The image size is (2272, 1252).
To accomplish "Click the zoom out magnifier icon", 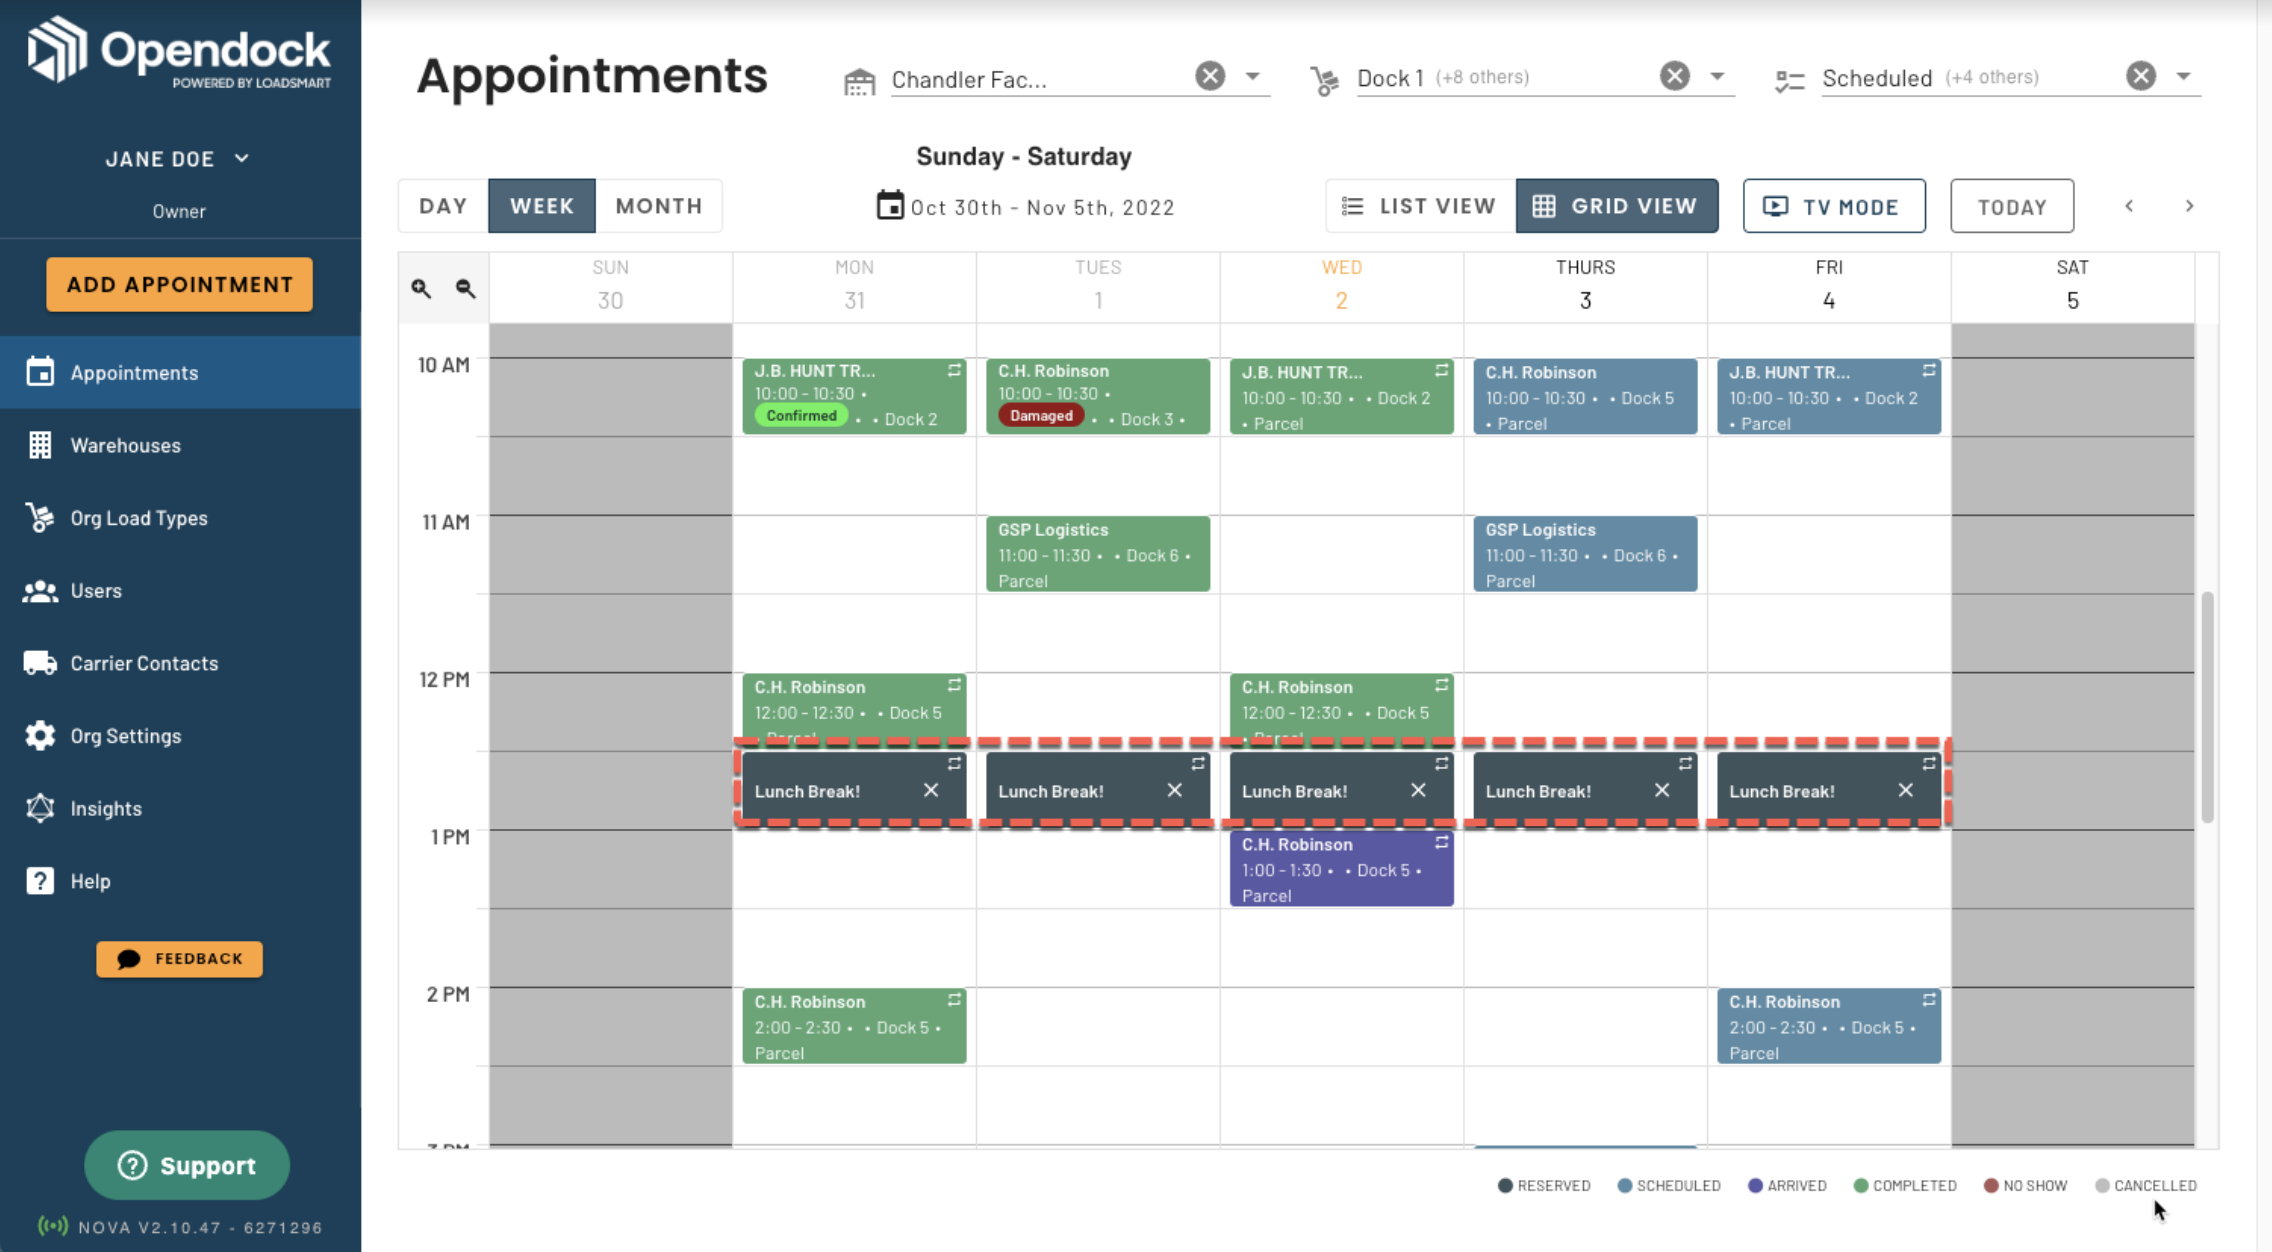I will coord(465,288).
